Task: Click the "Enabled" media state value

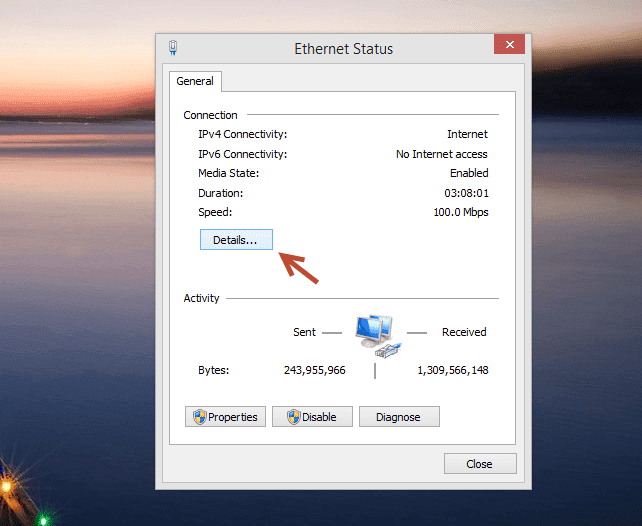Action: 469,173
